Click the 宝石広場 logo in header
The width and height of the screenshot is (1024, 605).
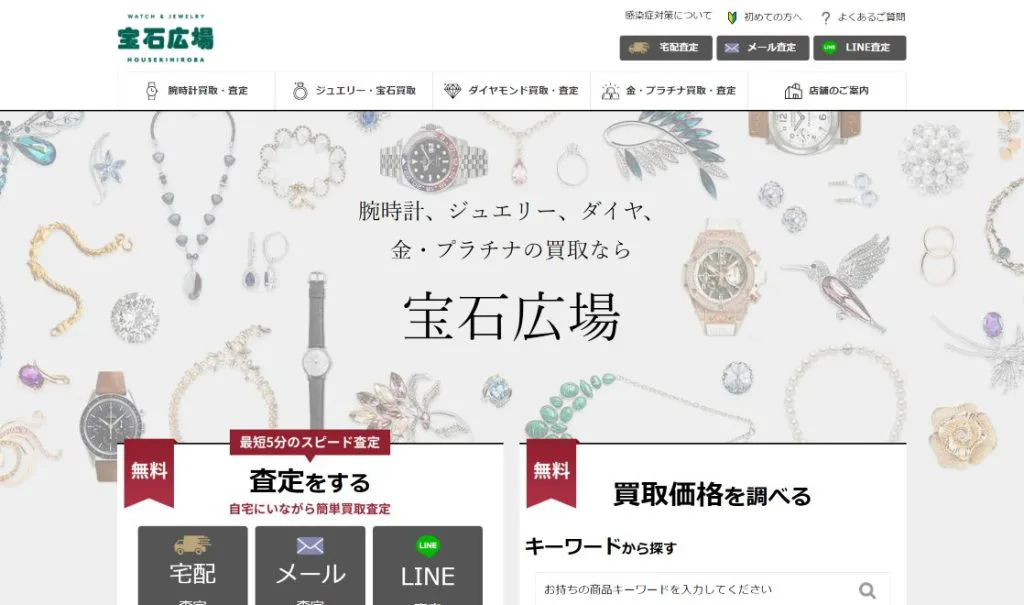[165, 38]
